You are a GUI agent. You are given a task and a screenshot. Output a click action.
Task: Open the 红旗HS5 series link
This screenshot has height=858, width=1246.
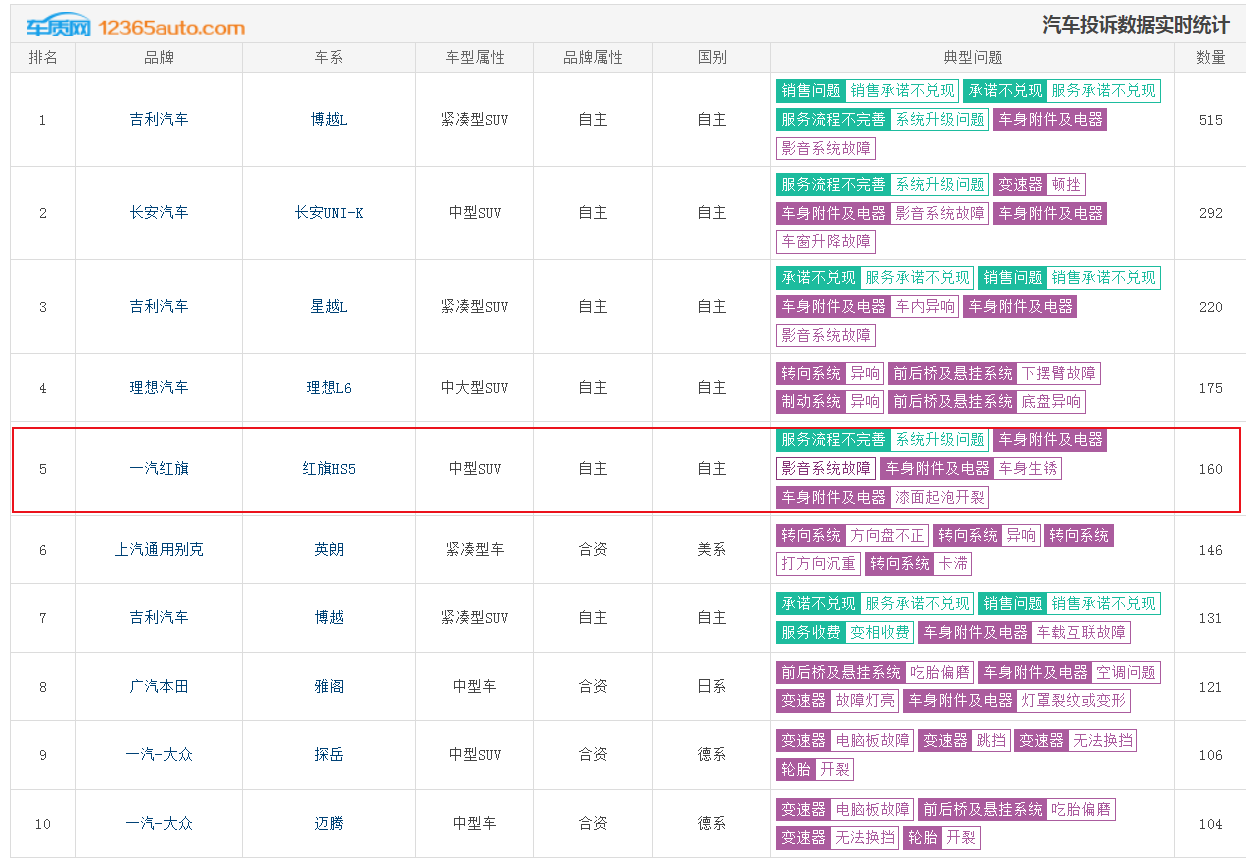(x=329, y=469)
